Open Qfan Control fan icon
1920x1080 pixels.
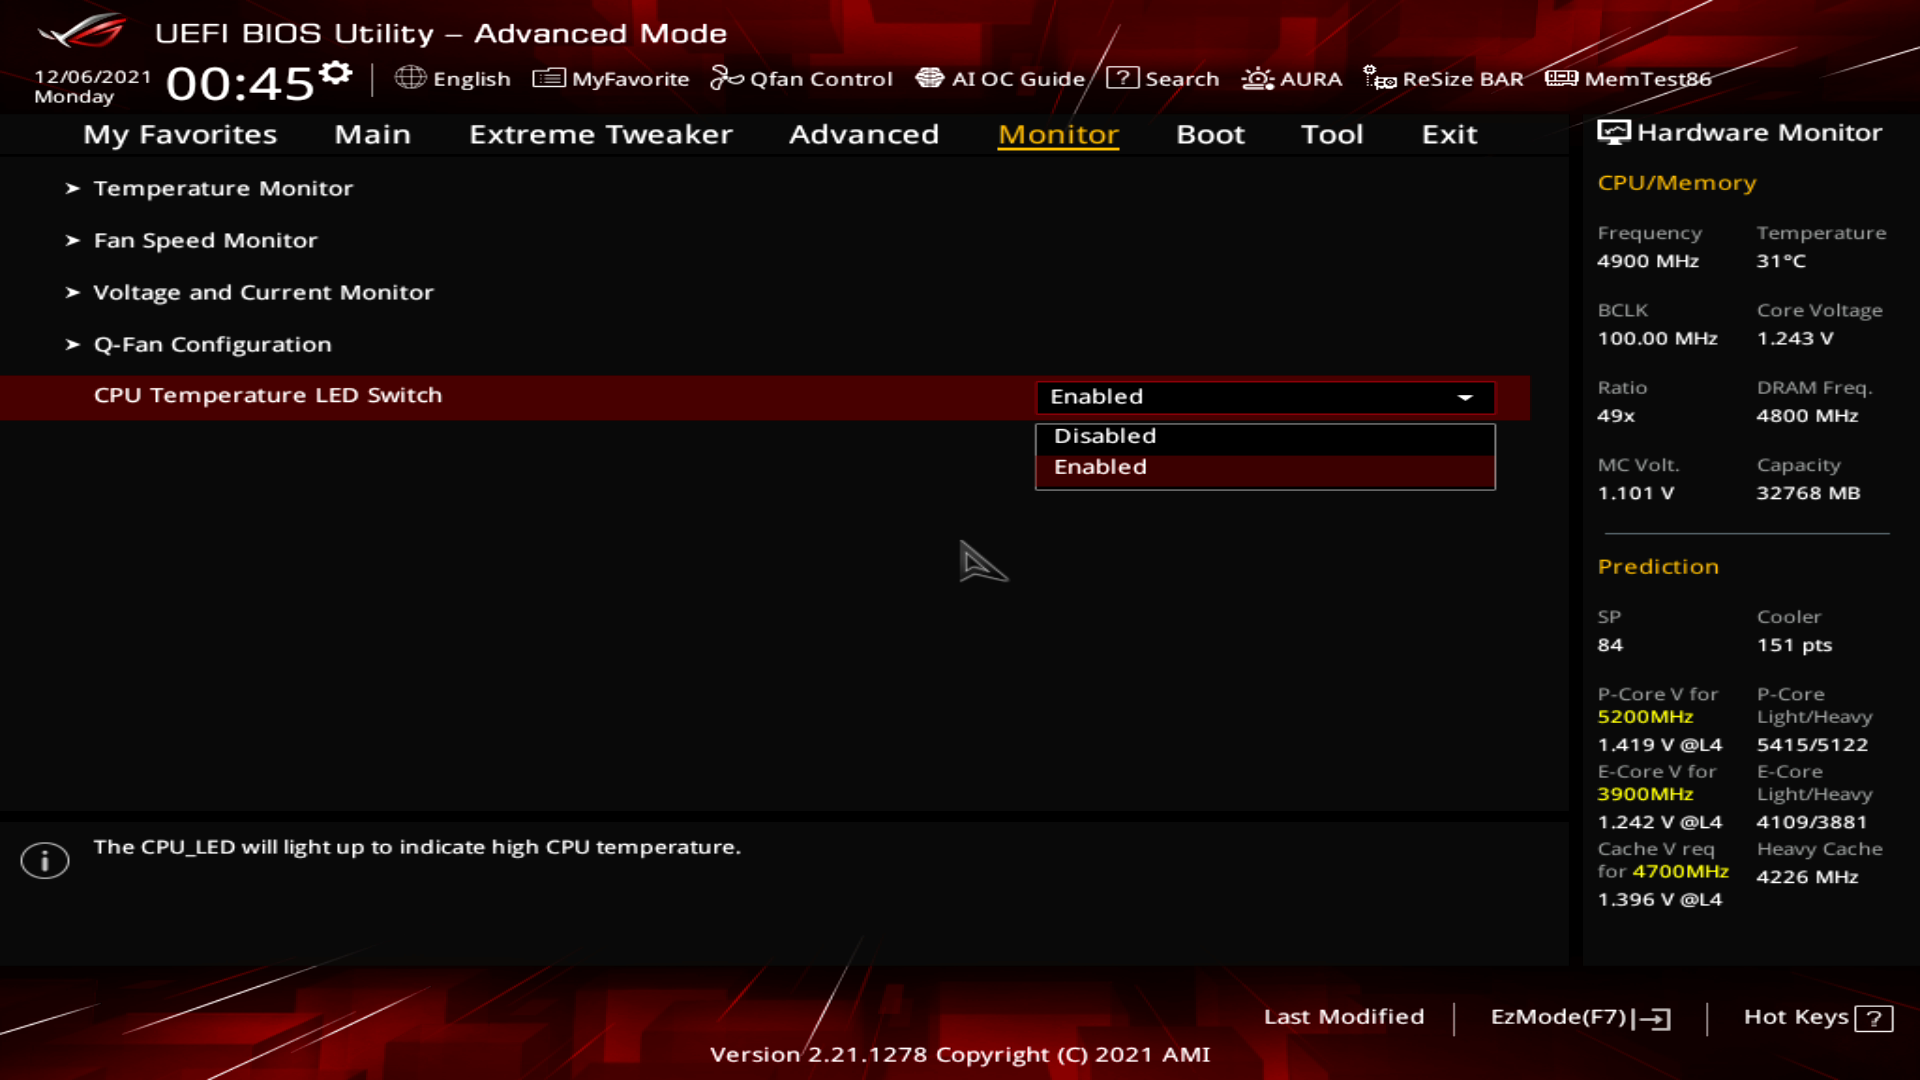[726, 78]
